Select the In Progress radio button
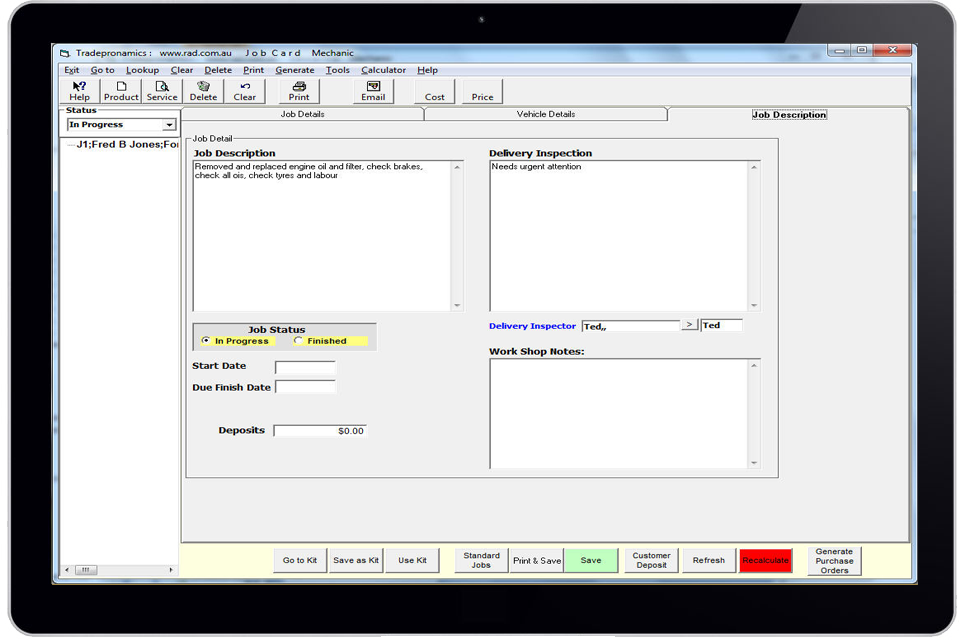 (207, 341)
